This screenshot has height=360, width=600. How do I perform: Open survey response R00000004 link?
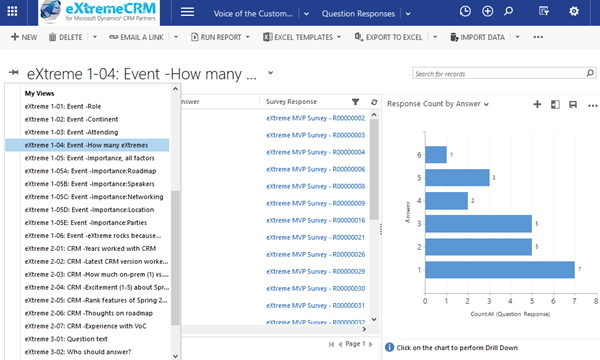[x=316, y=152]
